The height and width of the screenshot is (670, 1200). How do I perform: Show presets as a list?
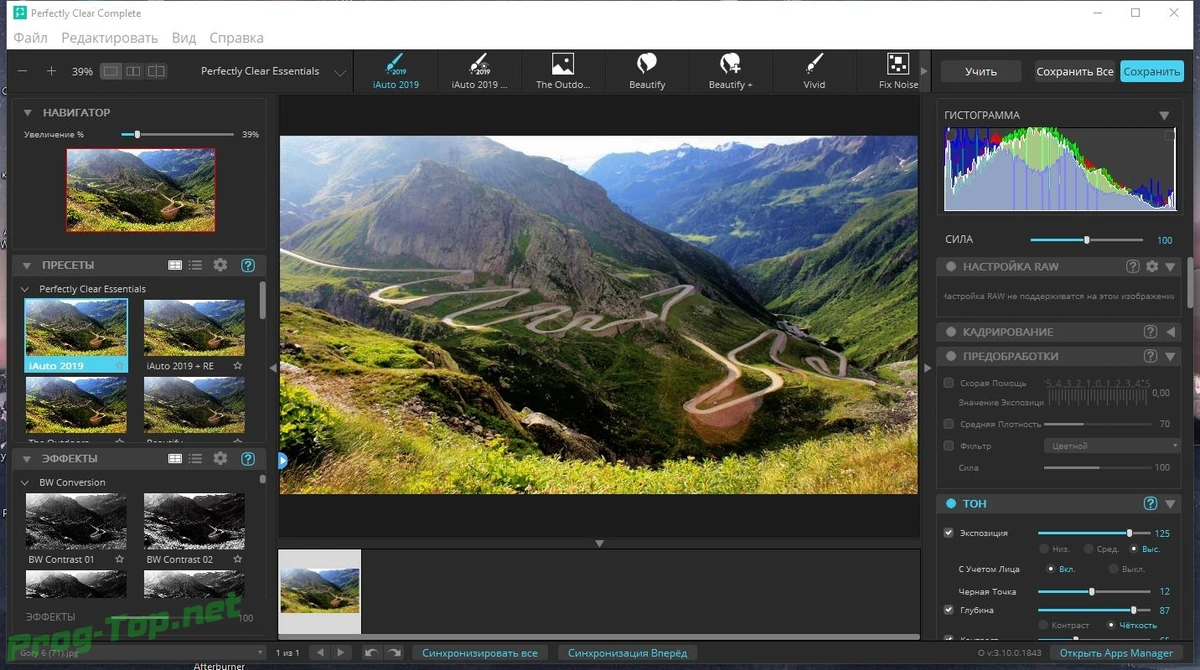(195, 265)
